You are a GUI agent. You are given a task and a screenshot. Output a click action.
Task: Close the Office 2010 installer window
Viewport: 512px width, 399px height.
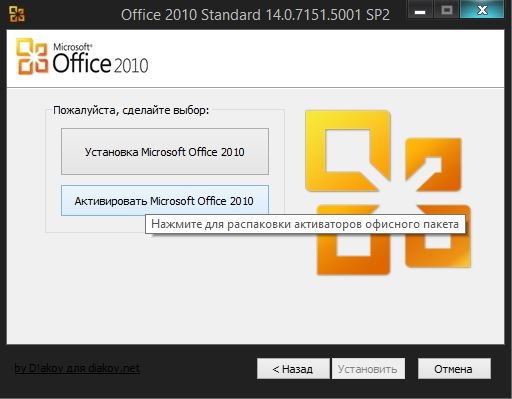[482, 11]
